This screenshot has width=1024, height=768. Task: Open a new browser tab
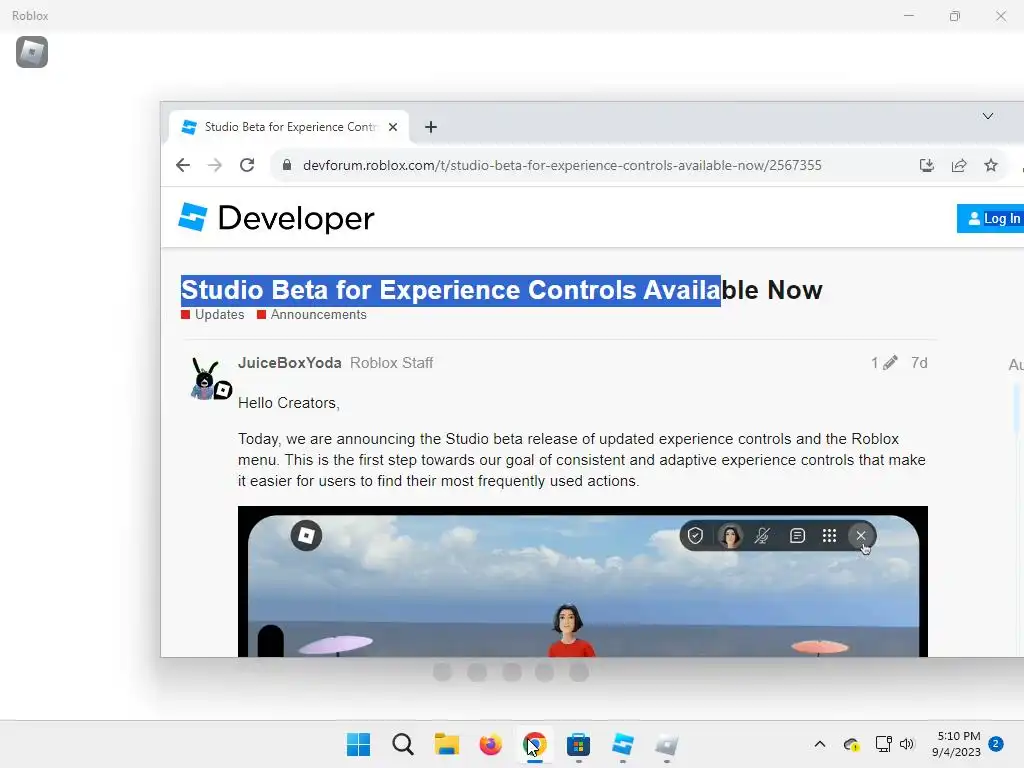click(x=430, y=127)
